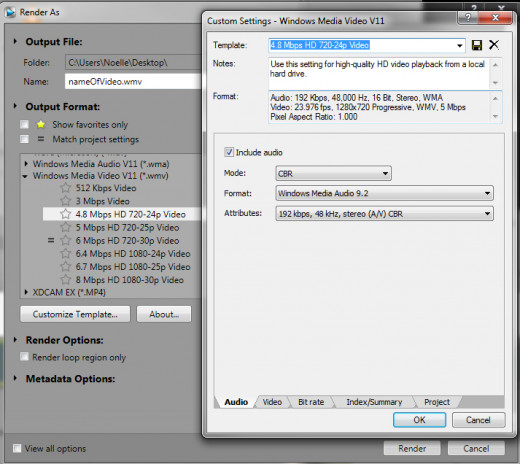This screenshot has width=520, height=464.
Task: Expand the Metadata Options section
Action: pyautogui.click(x=15, y=378)
